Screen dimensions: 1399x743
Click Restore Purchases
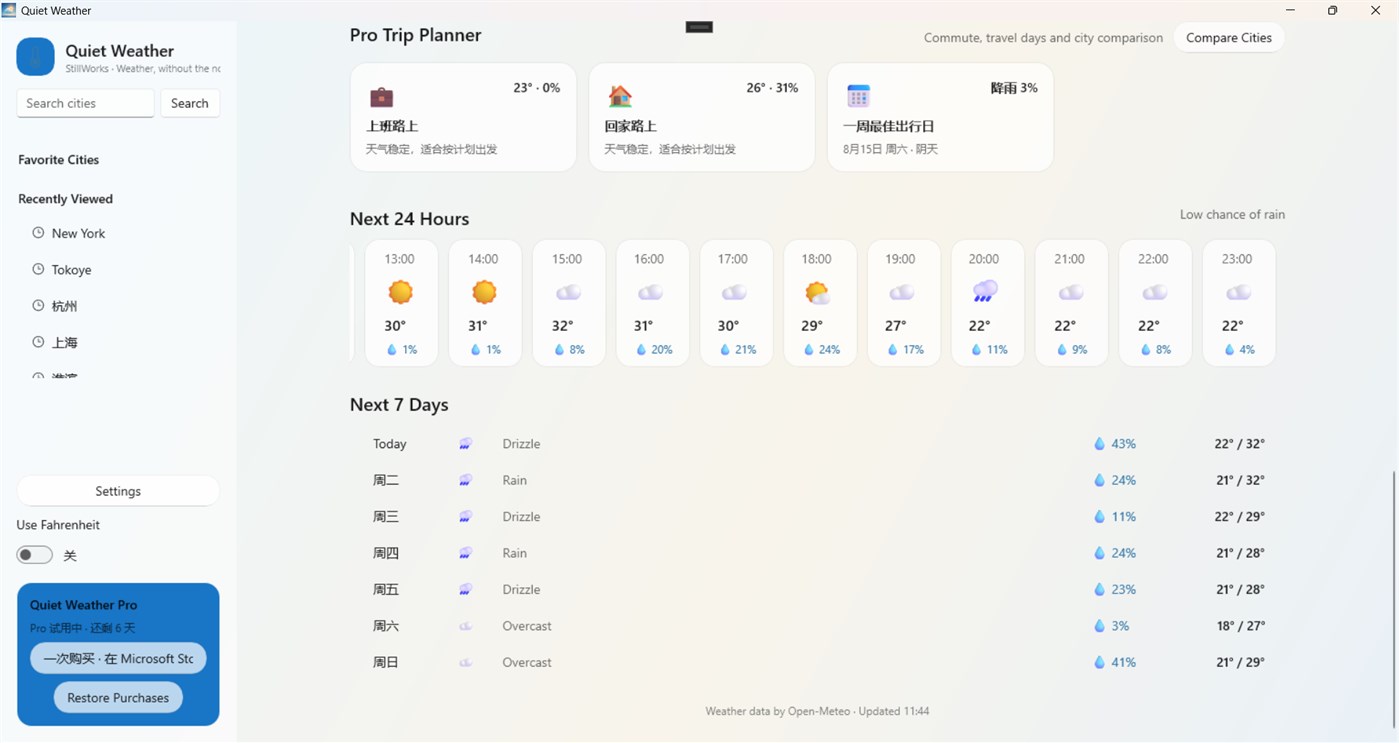118,698
